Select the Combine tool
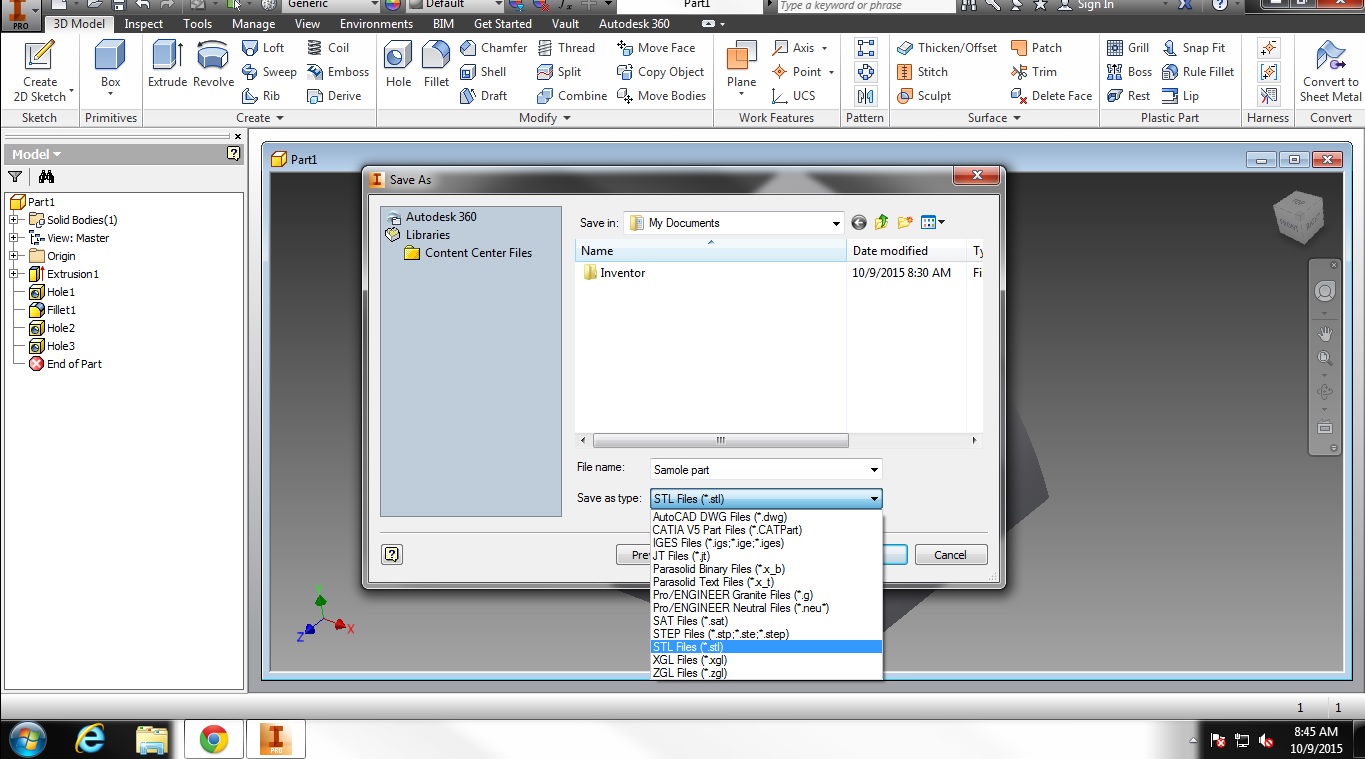 click(x=572, y=96)
